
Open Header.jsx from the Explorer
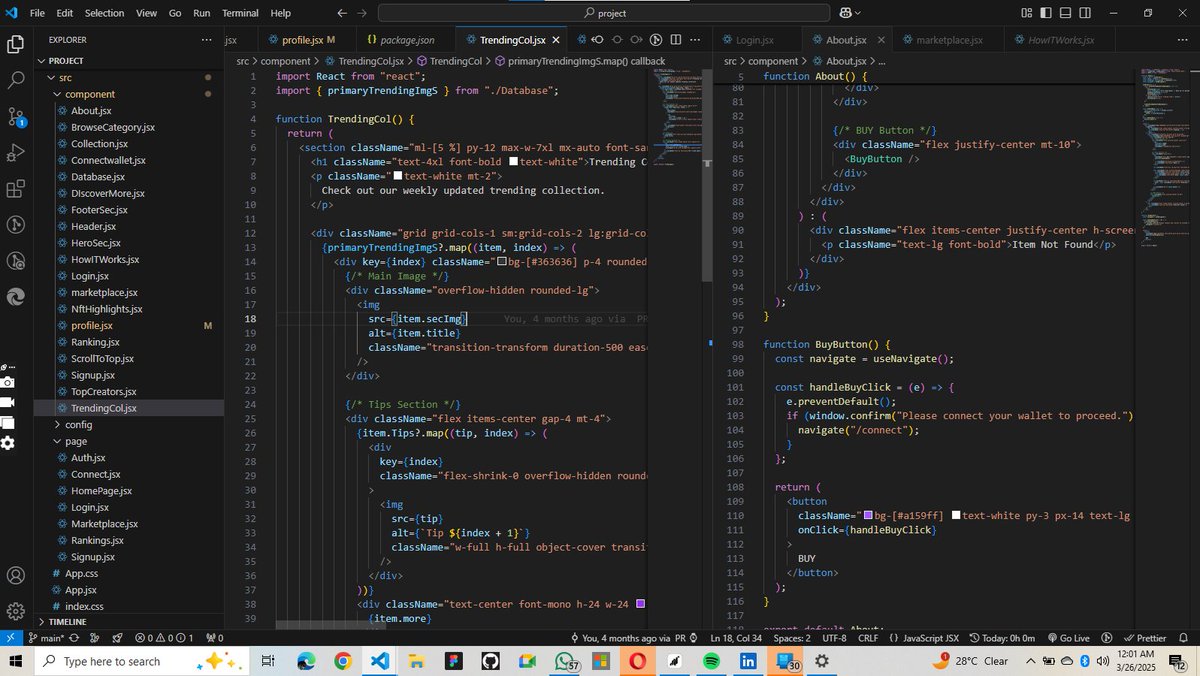pyautogui.click(x=94, y=226)
